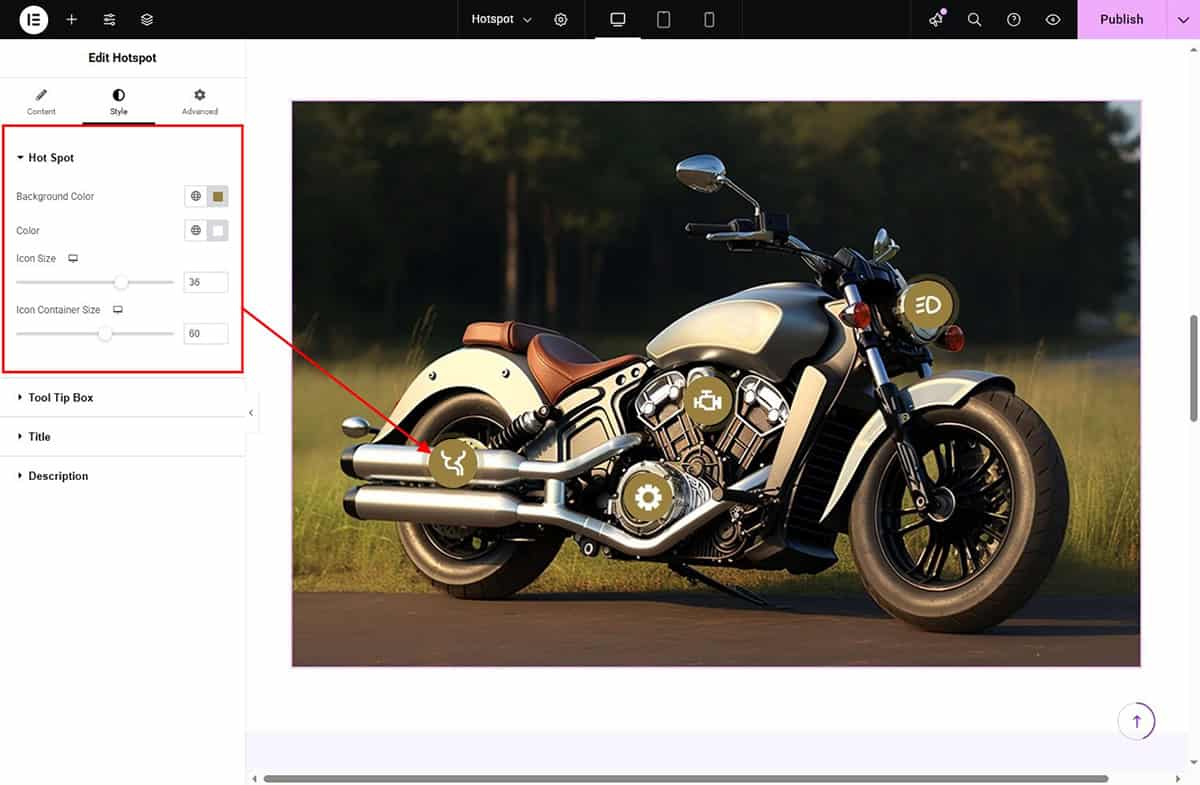
Task: Collapse the editor side panel
Action: [x=251, y=413]
